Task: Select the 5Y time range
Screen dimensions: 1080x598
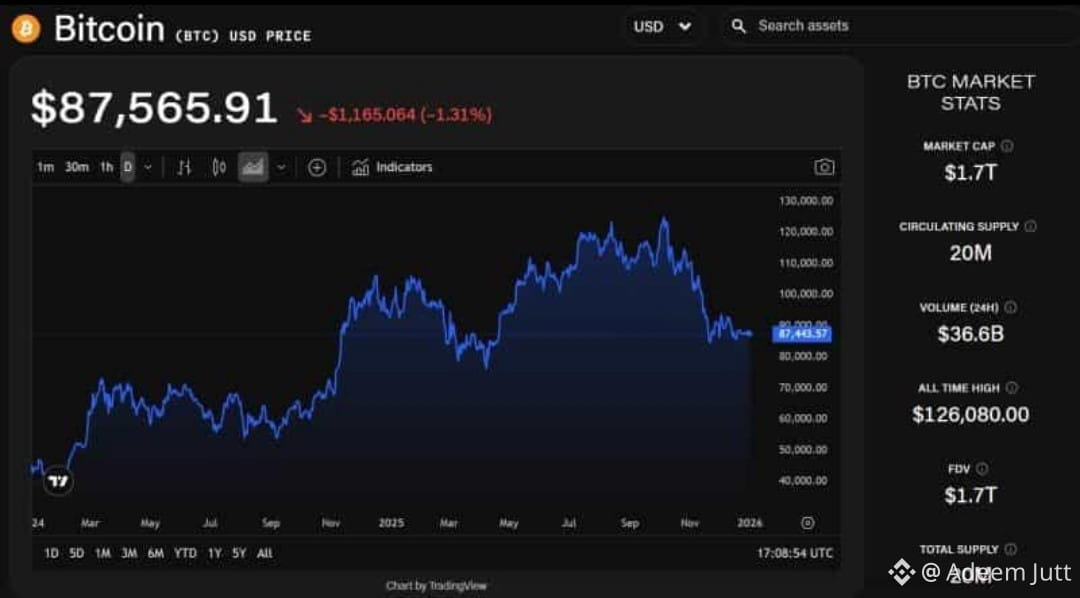Action: [x=239, y=553]
